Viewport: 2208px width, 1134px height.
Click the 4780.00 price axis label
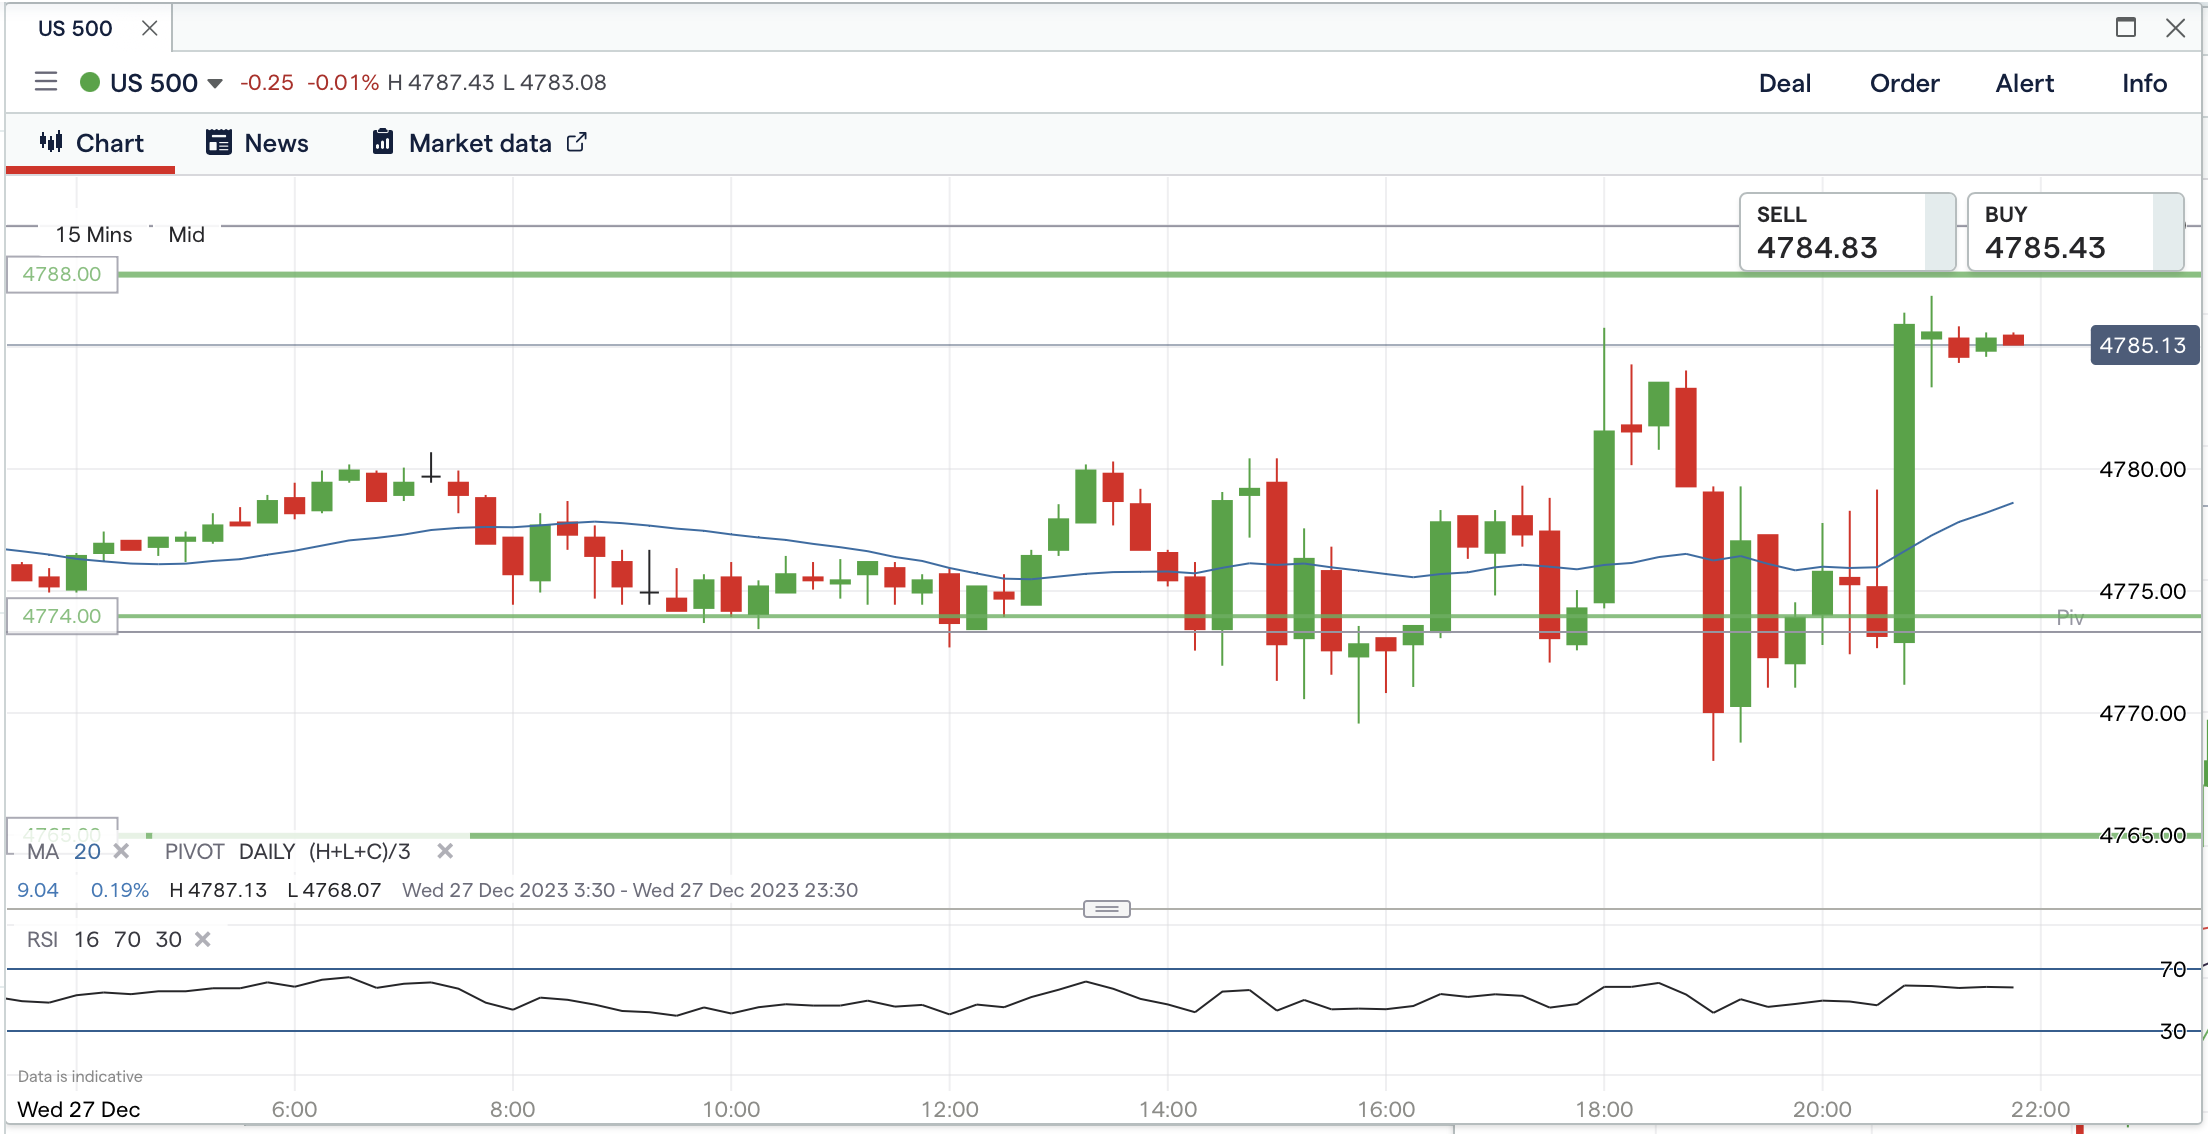[x=2143, y=469]
